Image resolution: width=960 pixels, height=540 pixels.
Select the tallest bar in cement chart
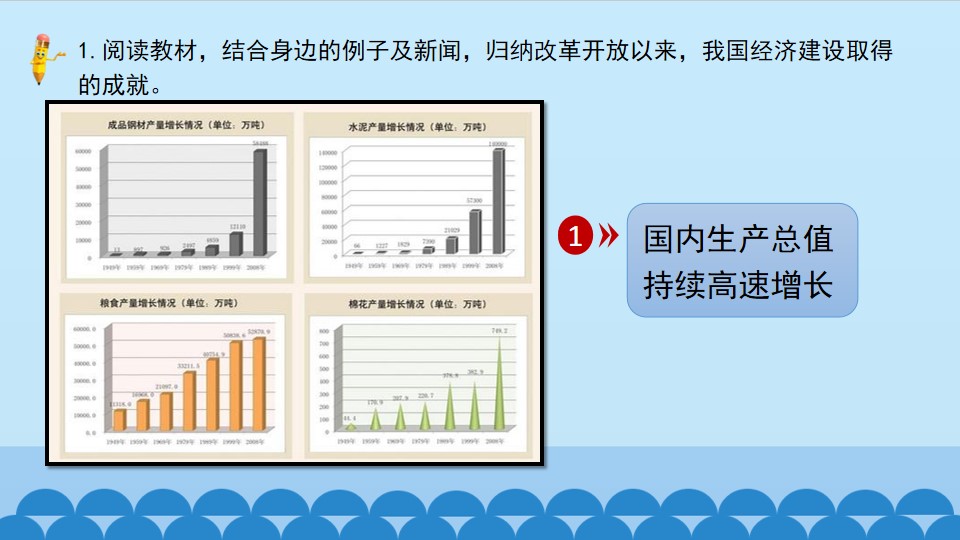(499, 201)
